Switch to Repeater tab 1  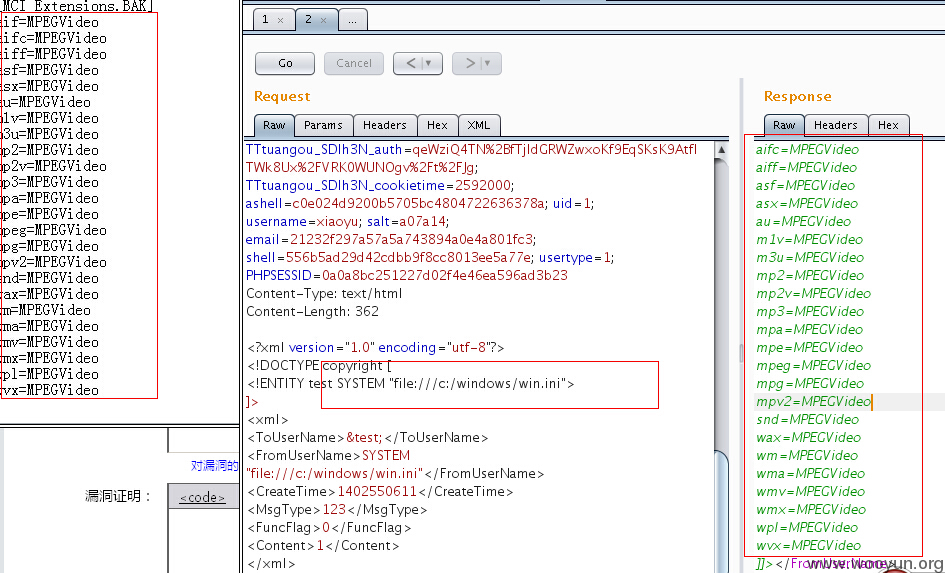(x=265, y=20)
